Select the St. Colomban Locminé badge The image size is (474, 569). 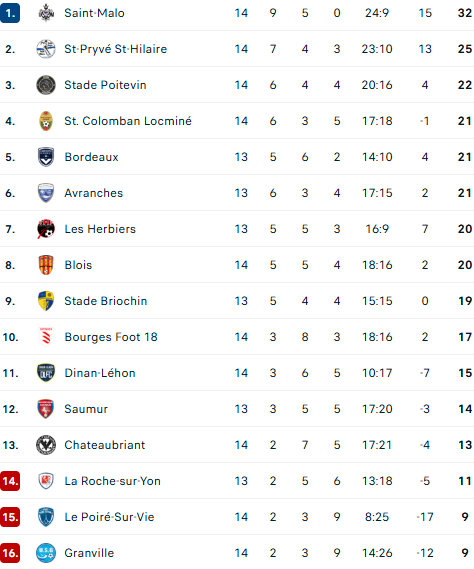(x=46, y=121)
